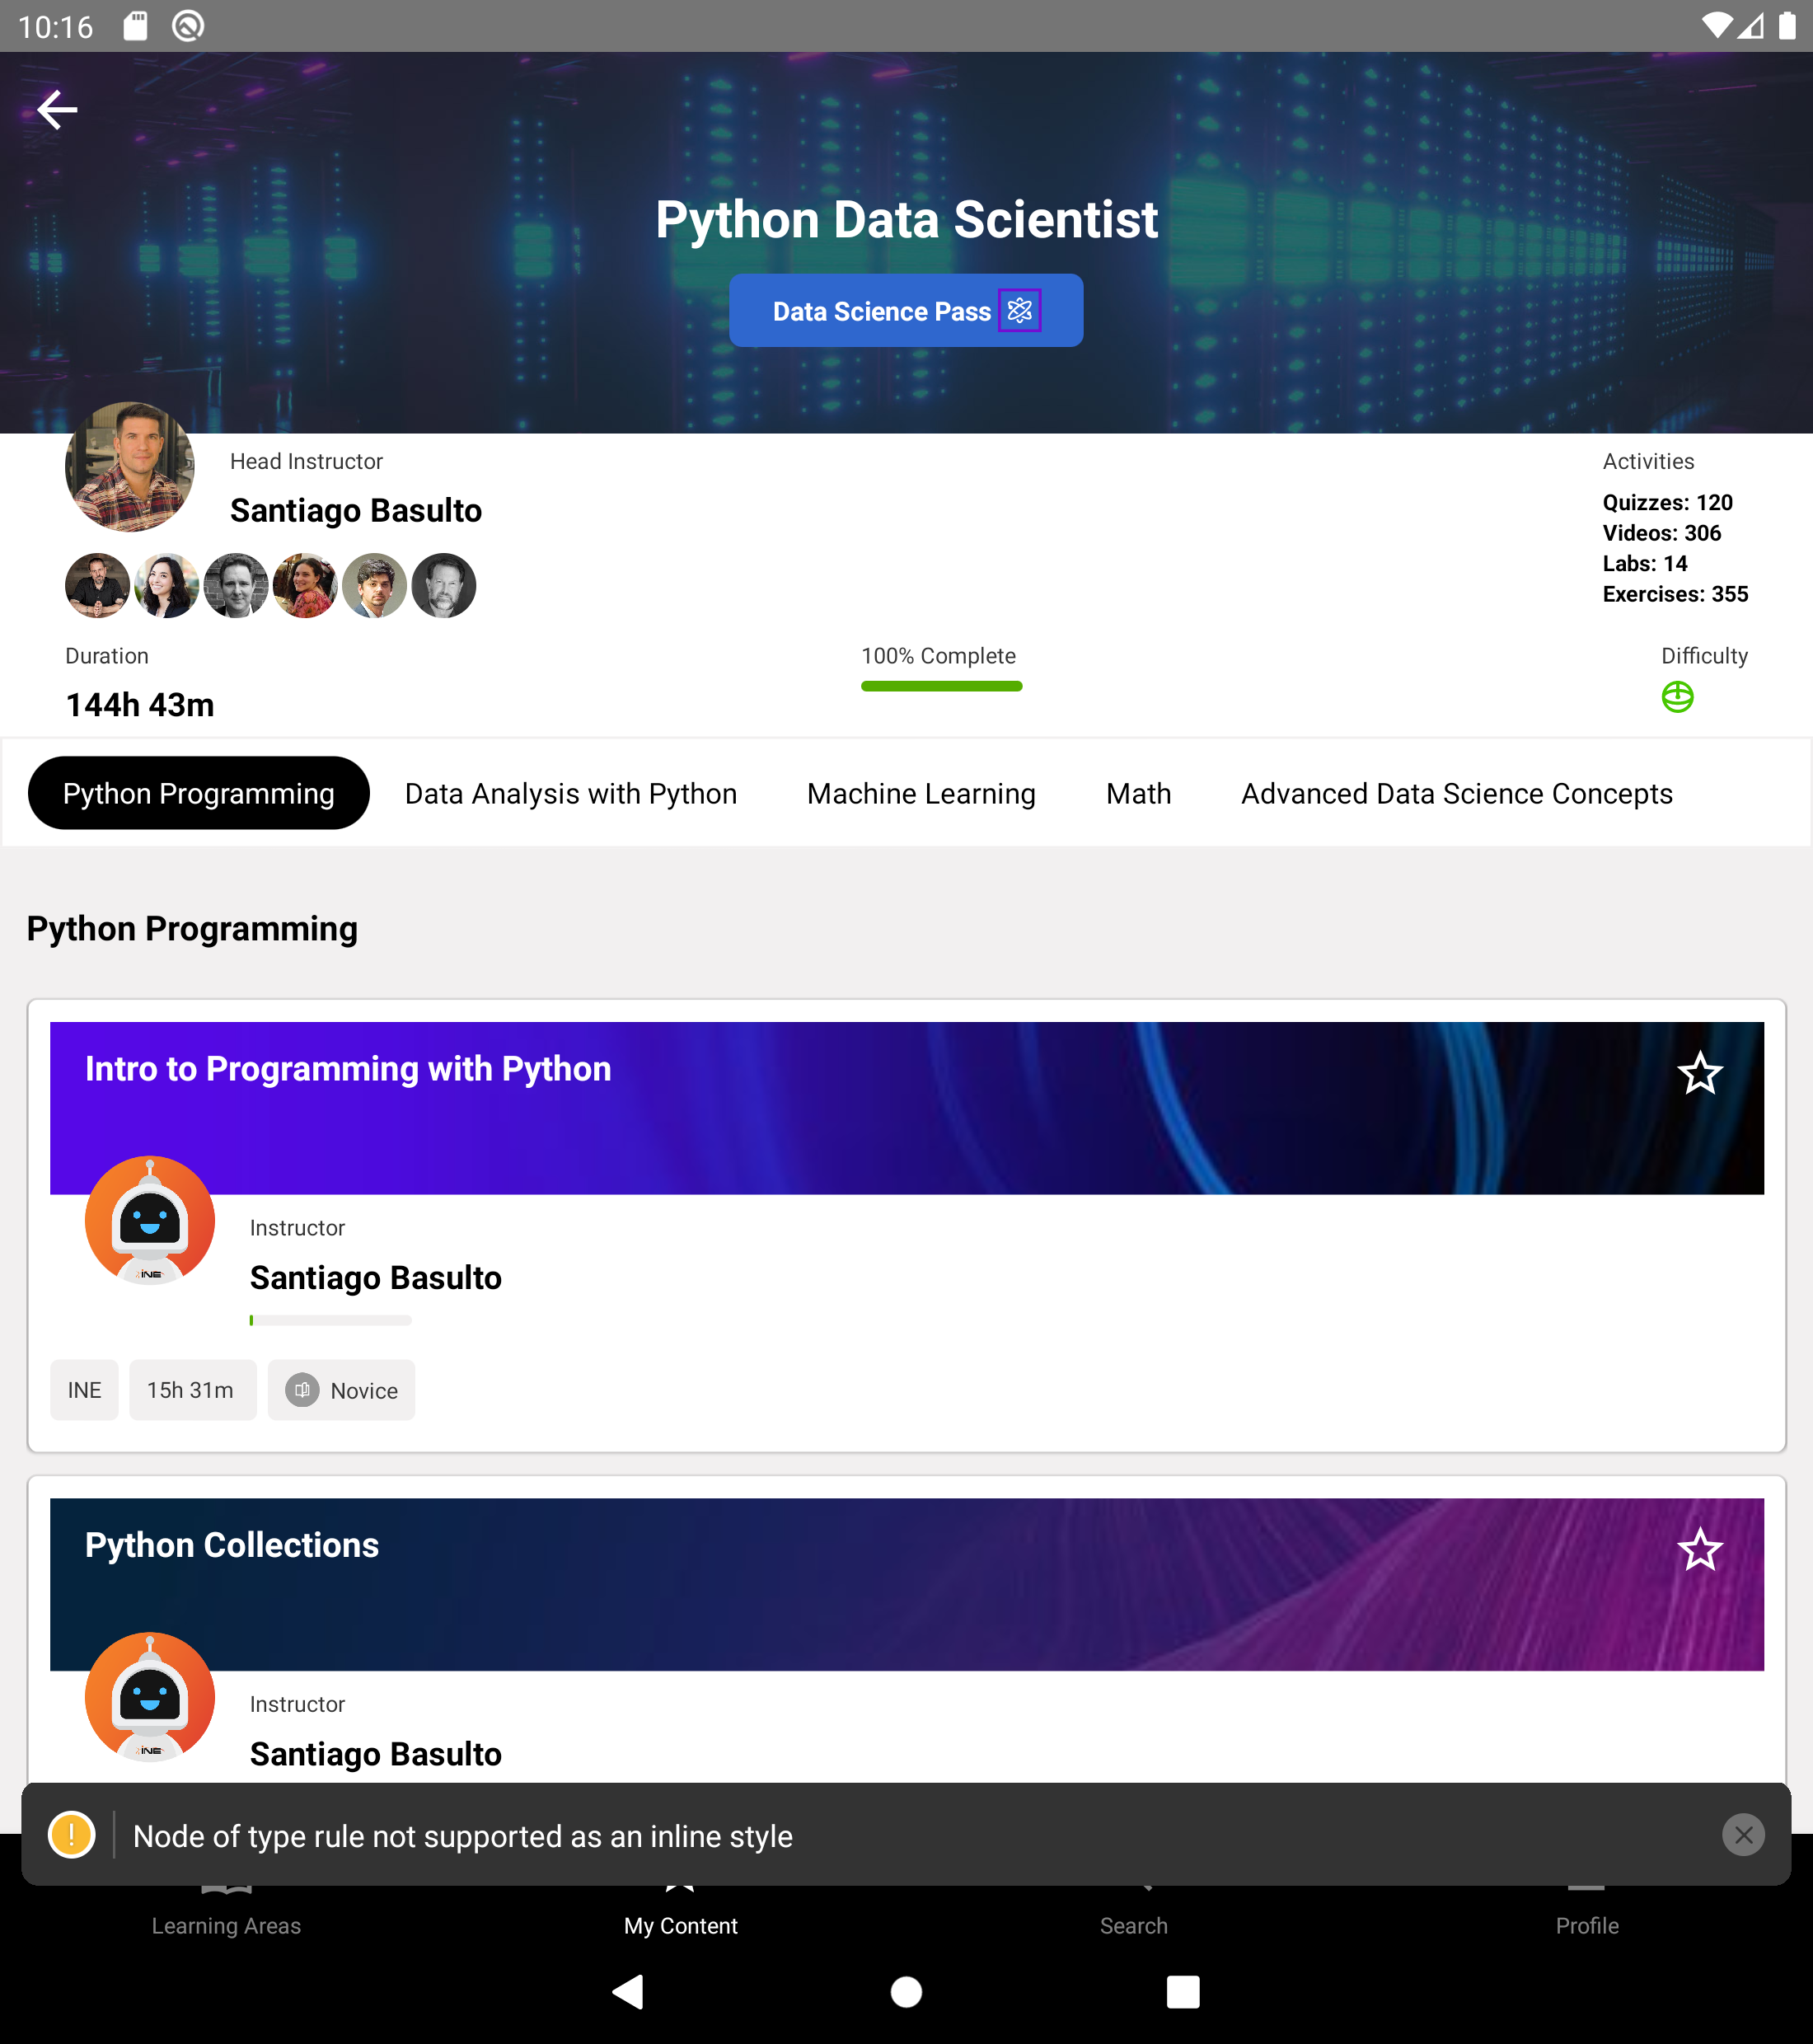Select the Novice level badge icon
The width and height of the screenshot is (1813, 2044).
coord(302,1390)
